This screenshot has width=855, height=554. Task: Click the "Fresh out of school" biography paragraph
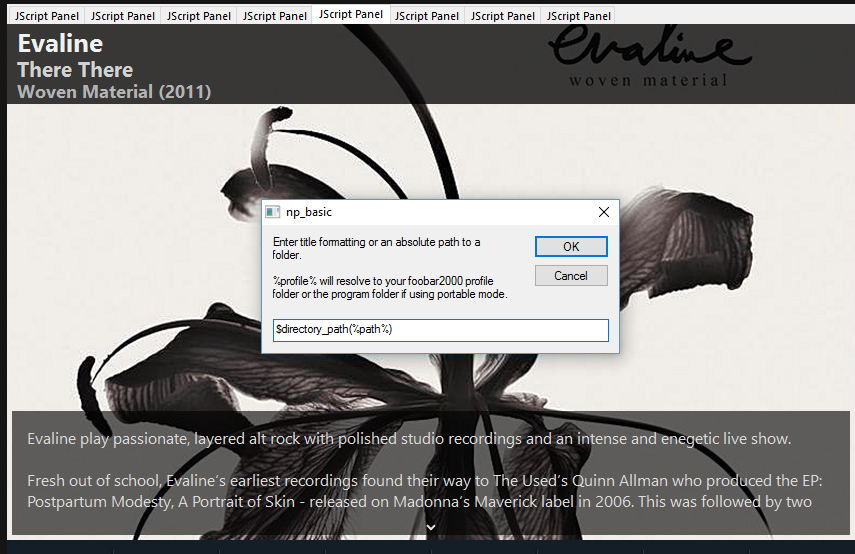pos(425,491)
